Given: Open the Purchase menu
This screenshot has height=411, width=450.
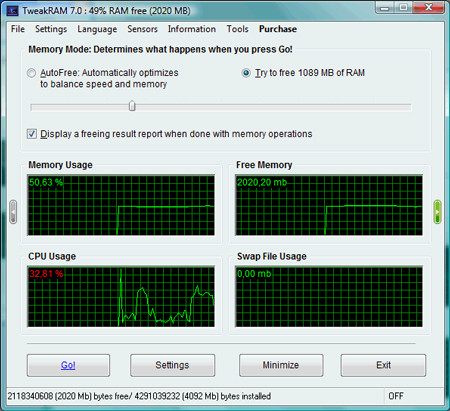Looking at the screenshot, I should [x=278, y=29].
